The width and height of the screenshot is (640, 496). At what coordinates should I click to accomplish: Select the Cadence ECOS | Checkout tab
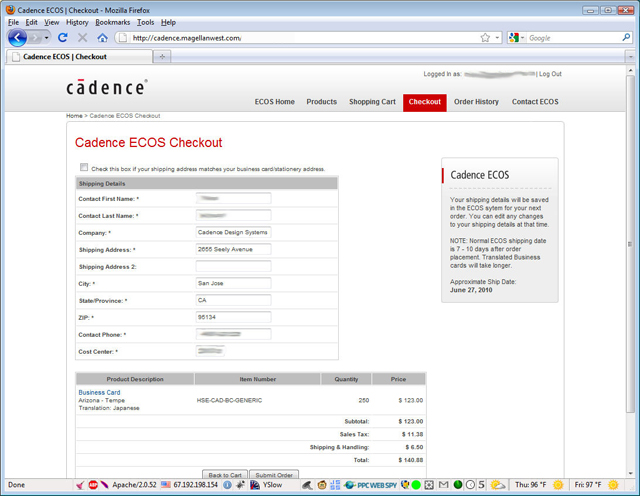click(79, 57)
